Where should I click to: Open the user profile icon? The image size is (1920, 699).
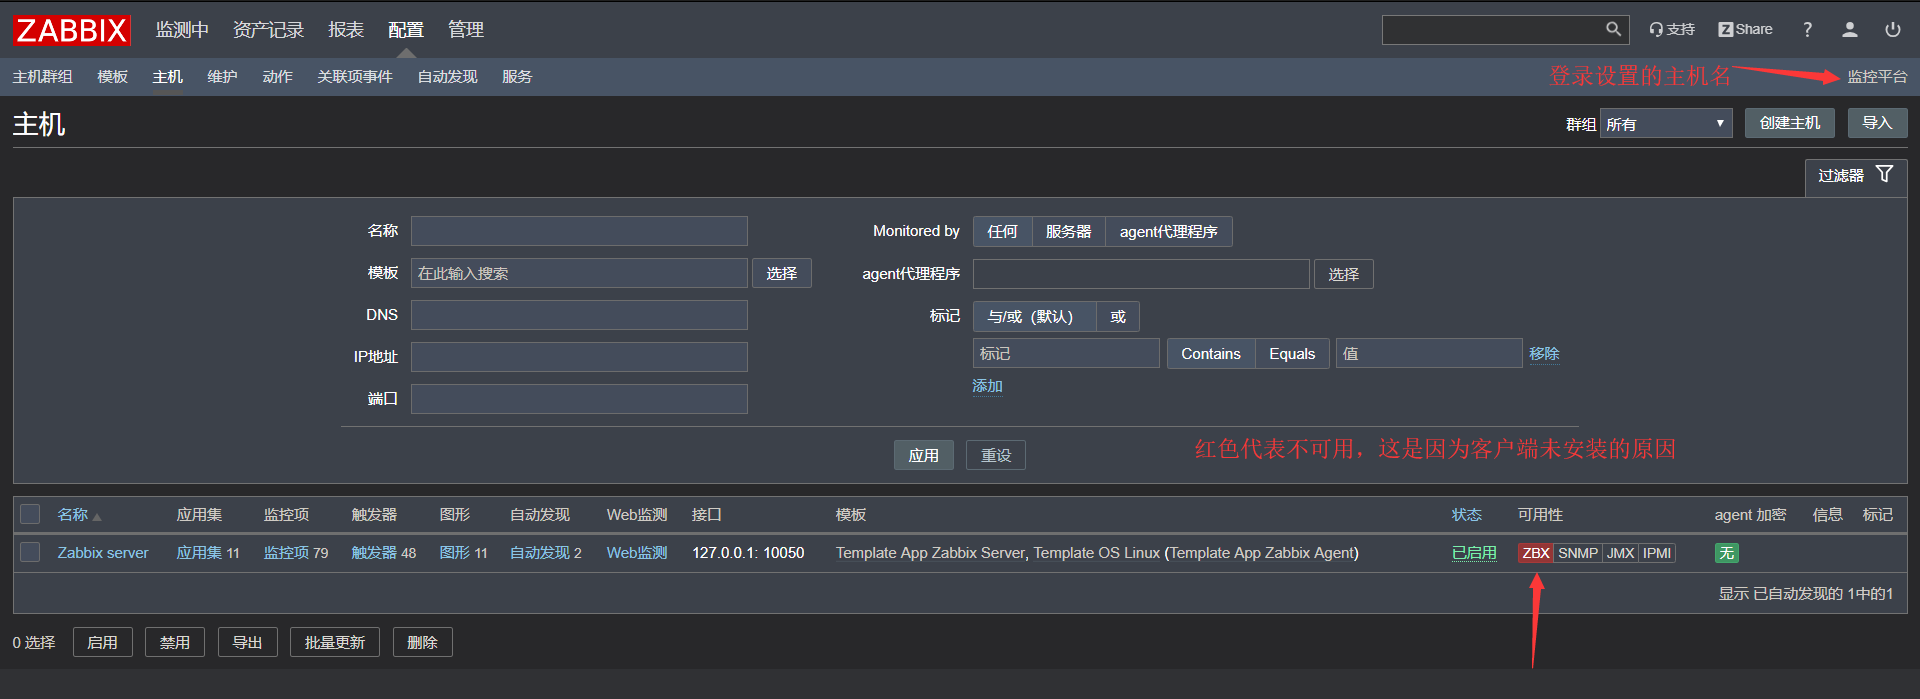[x=1850, y=30]
